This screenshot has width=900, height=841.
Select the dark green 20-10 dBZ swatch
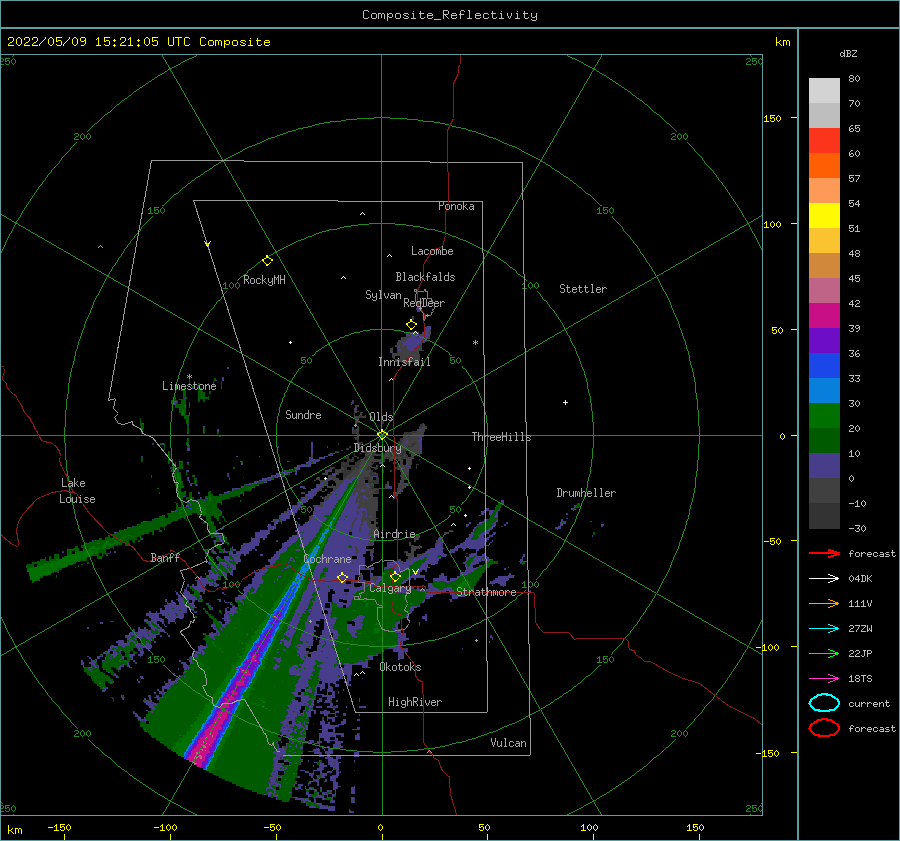click(824, 441)
